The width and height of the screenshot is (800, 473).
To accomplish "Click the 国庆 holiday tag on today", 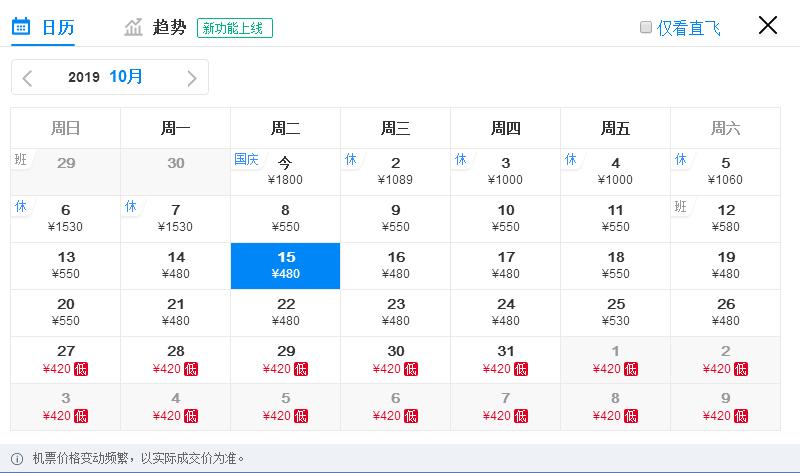I will (246, 159).
